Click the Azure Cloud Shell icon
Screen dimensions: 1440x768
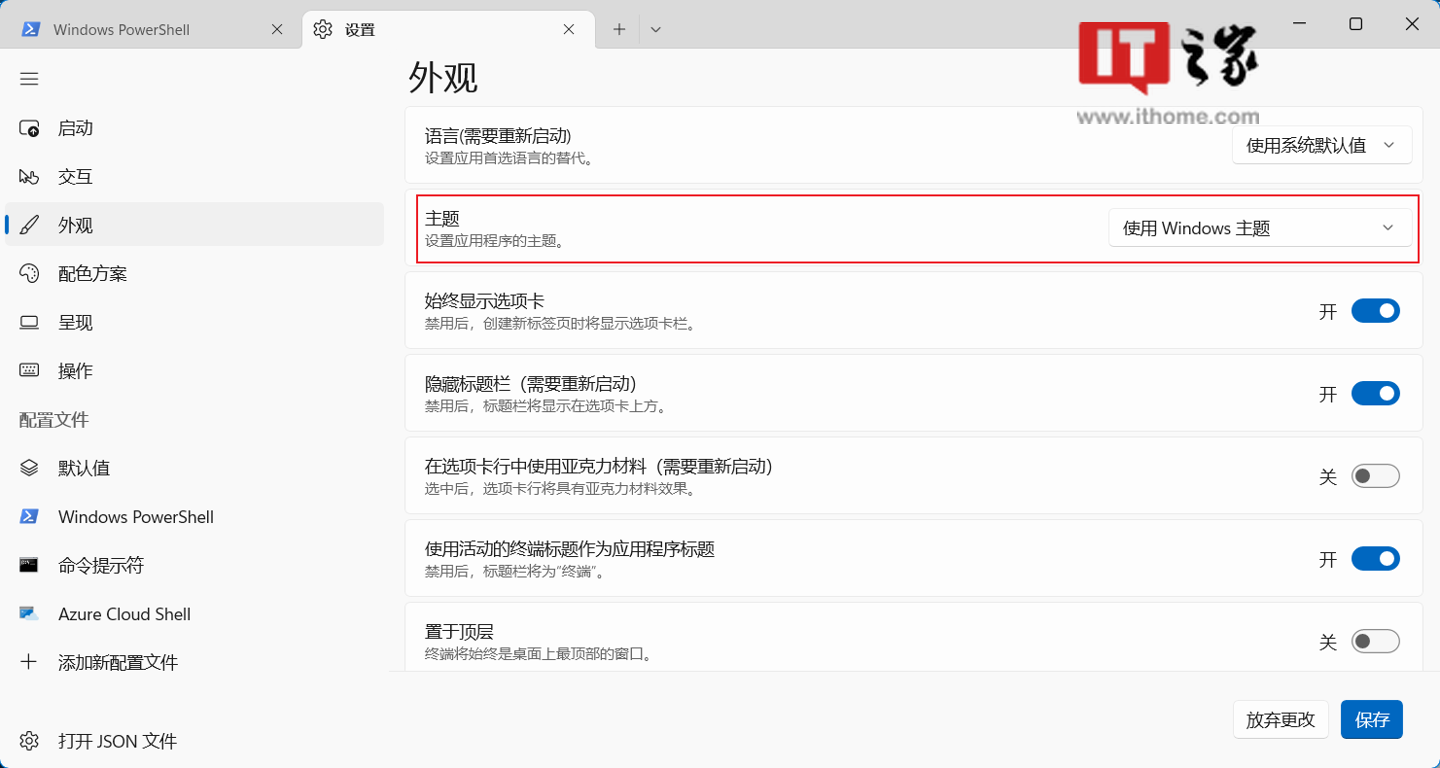coord(29,613)
